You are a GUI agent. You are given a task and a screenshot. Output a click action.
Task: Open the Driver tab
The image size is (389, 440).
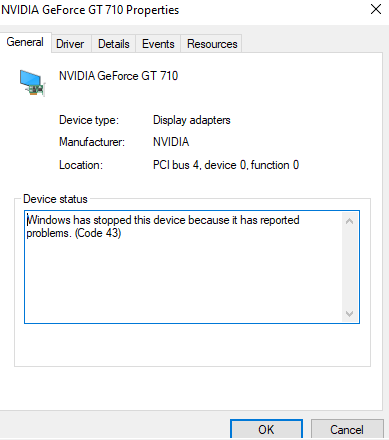[x=70, y=44]
